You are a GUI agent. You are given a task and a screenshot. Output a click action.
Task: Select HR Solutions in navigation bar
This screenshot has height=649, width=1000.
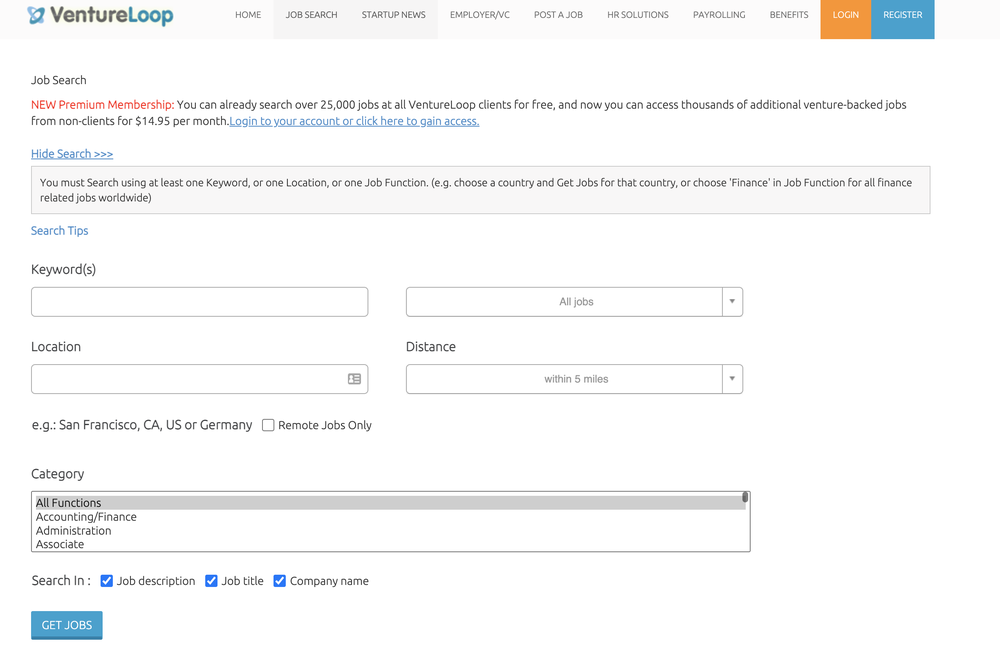[x=638, y=15]
